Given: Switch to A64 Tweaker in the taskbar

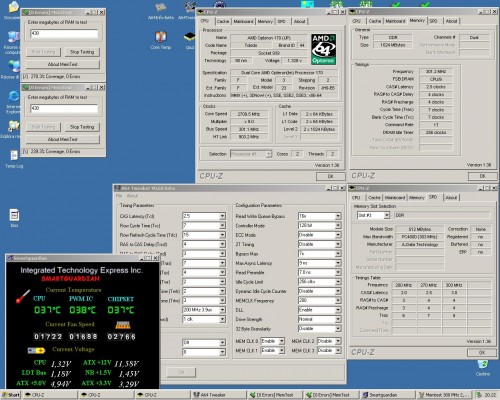Looking at the screenshot, I should 218,395.
